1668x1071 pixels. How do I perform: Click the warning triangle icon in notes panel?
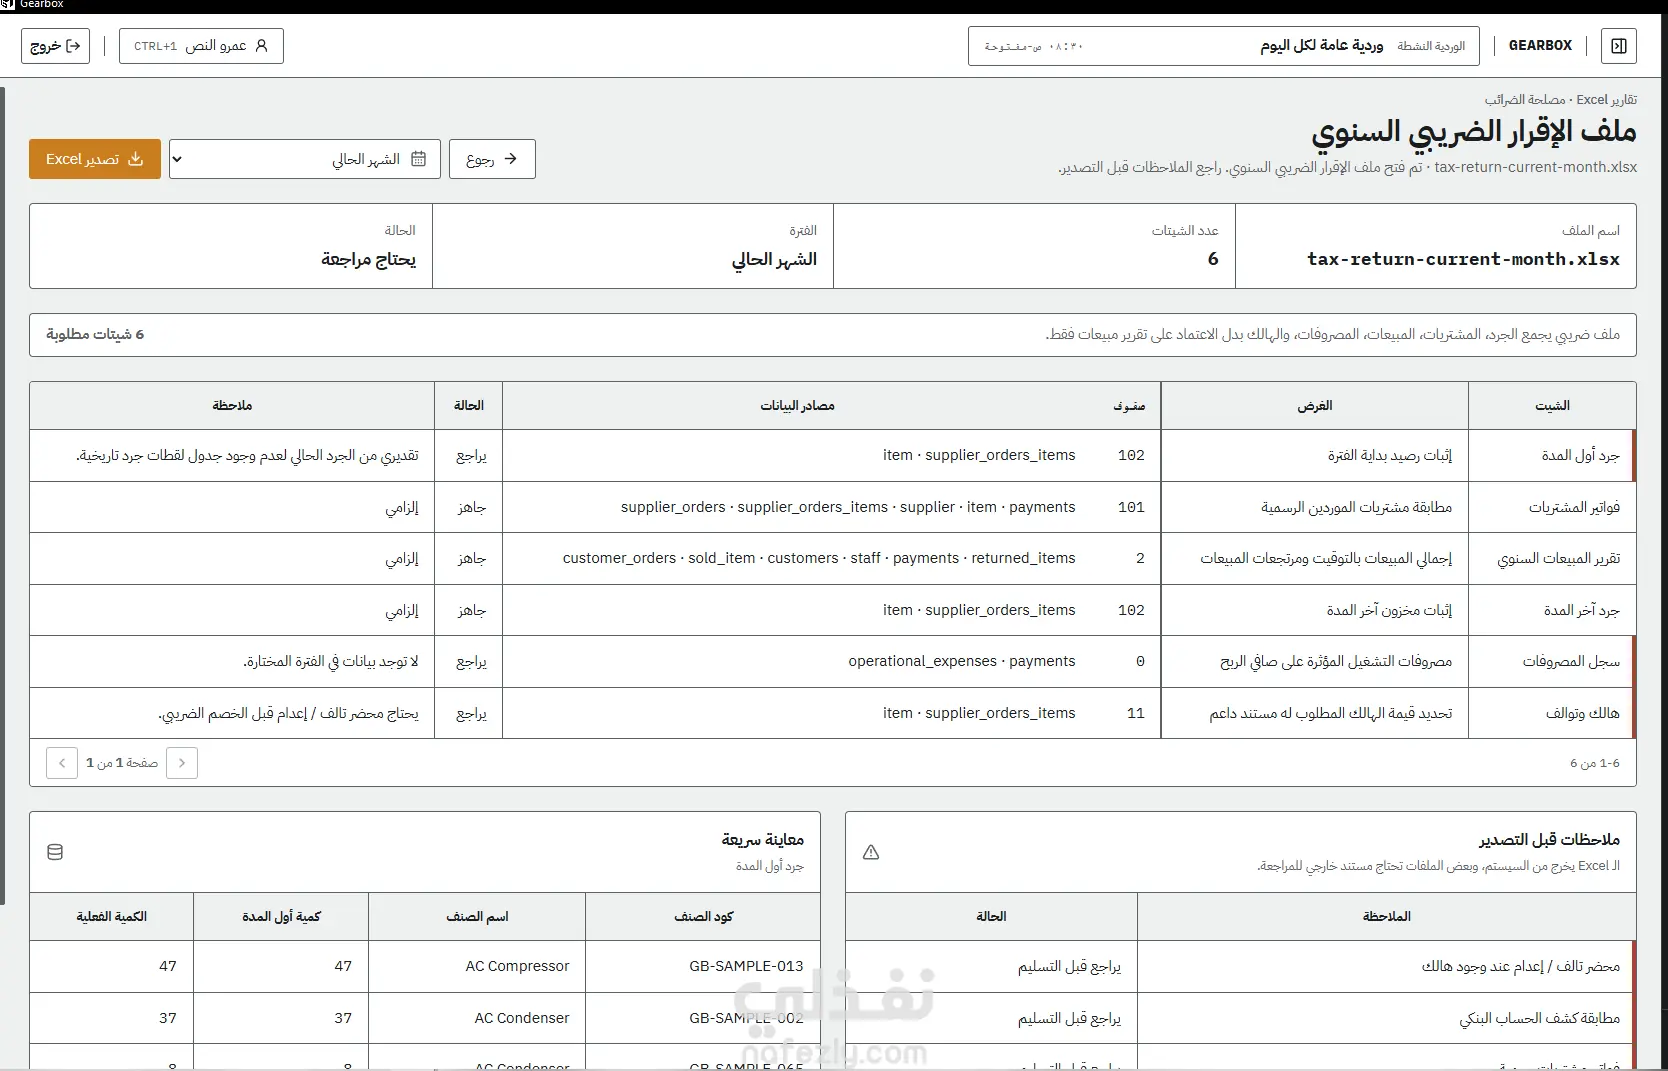point(871,853)
